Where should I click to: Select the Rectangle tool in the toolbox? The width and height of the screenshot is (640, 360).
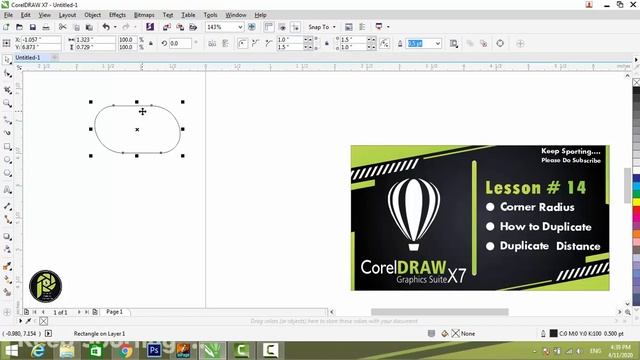coord(7,146)
